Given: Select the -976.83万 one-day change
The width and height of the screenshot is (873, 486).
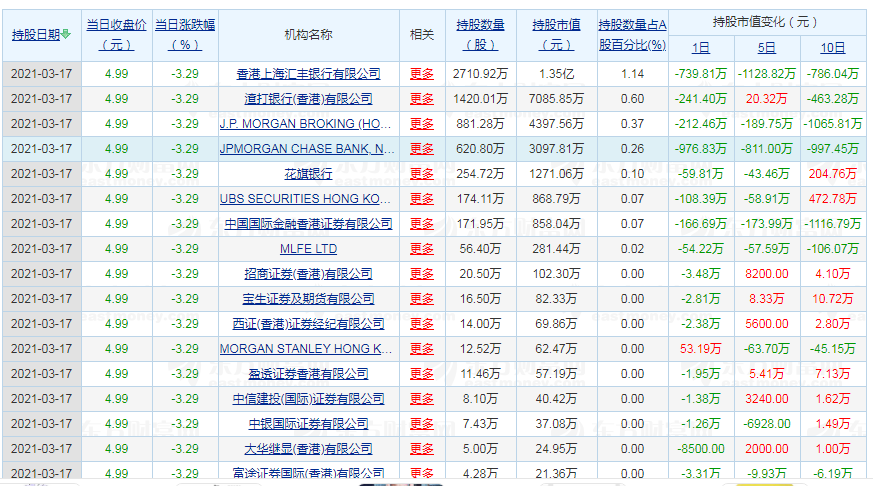Looking at the screenshot, I should pos(700,149).
